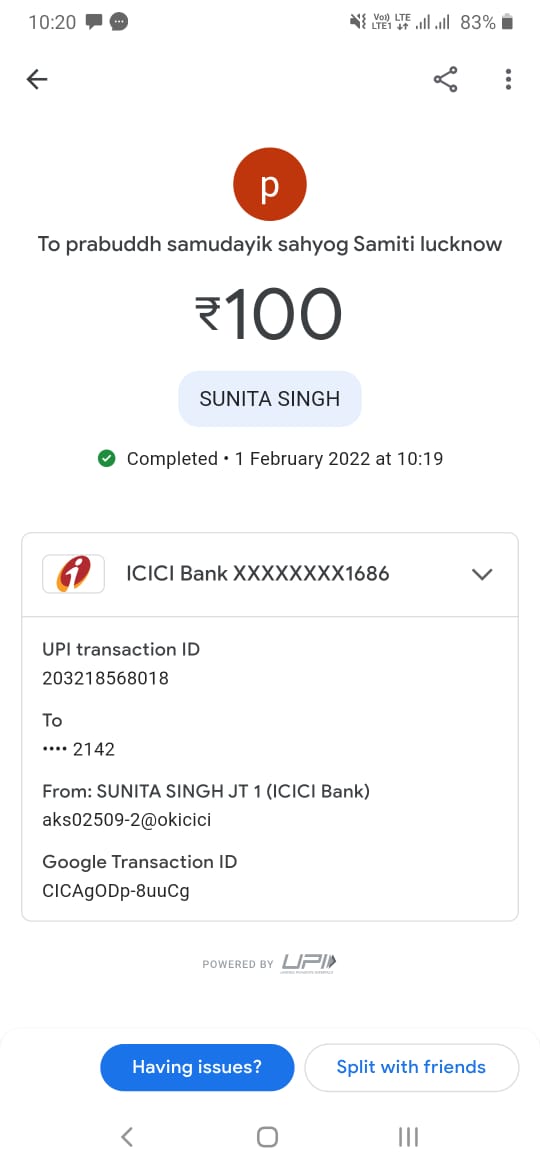Select the SUNITA SINGH chip

tap(270, 398)
